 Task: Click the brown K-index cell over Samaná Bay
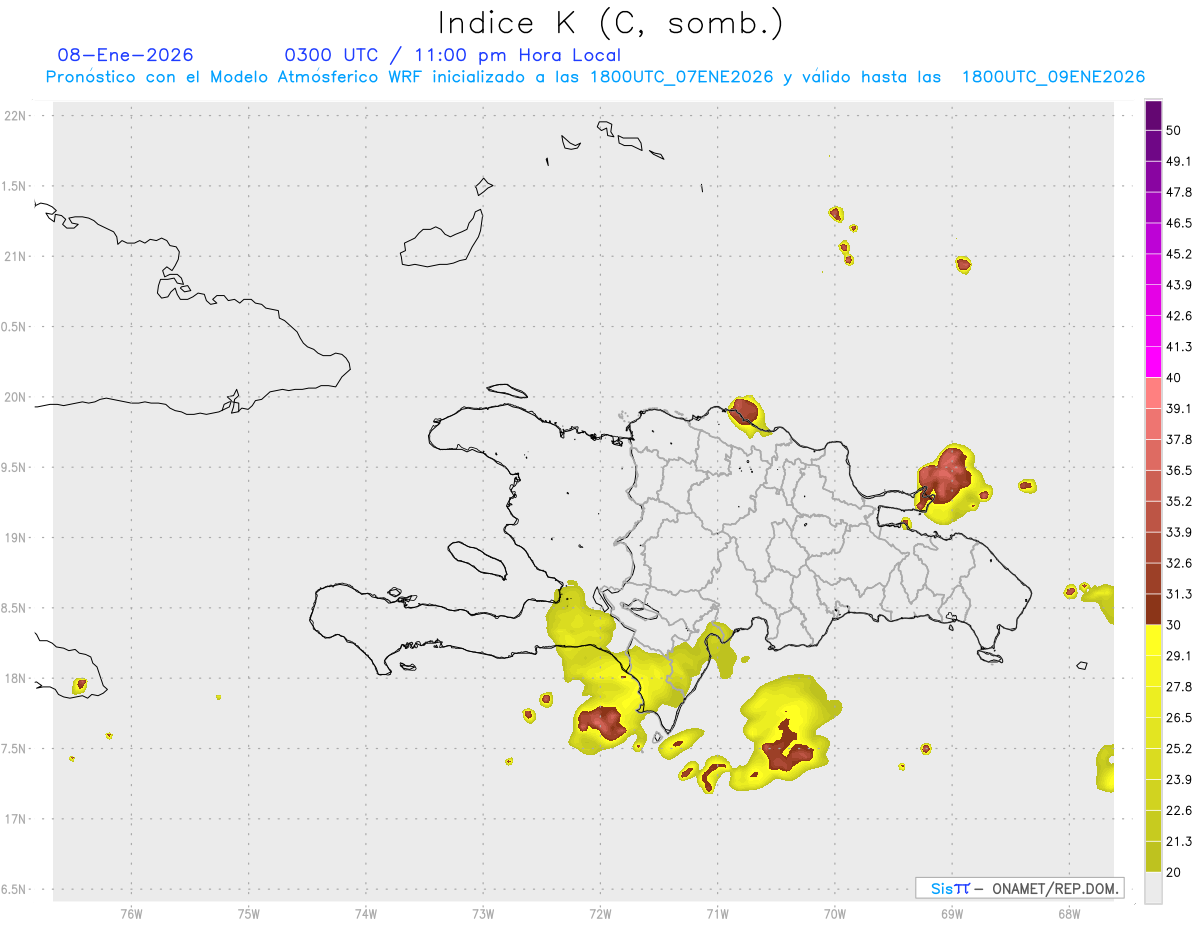pyautogui.click(x=945, y=477)
